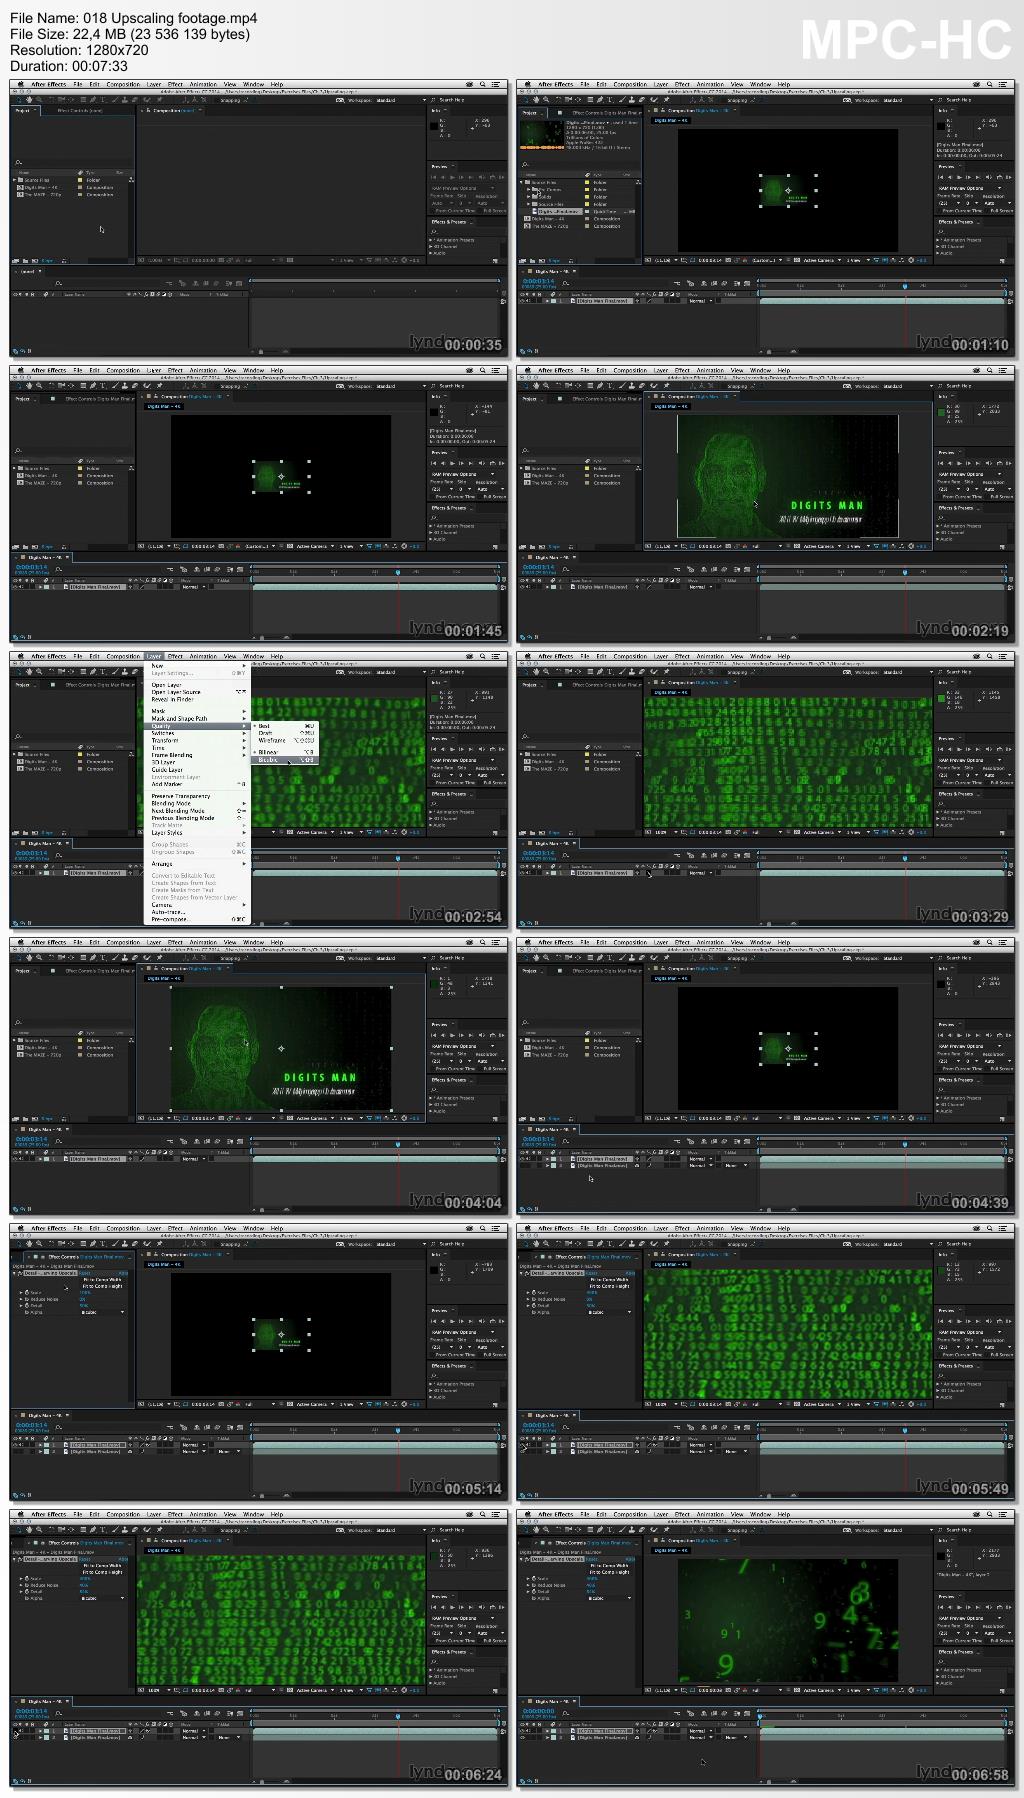Create a new composition in the 01:10 Project panel
The width and height of the screenshot is (1024, 1798).
[x=541, y=260]
